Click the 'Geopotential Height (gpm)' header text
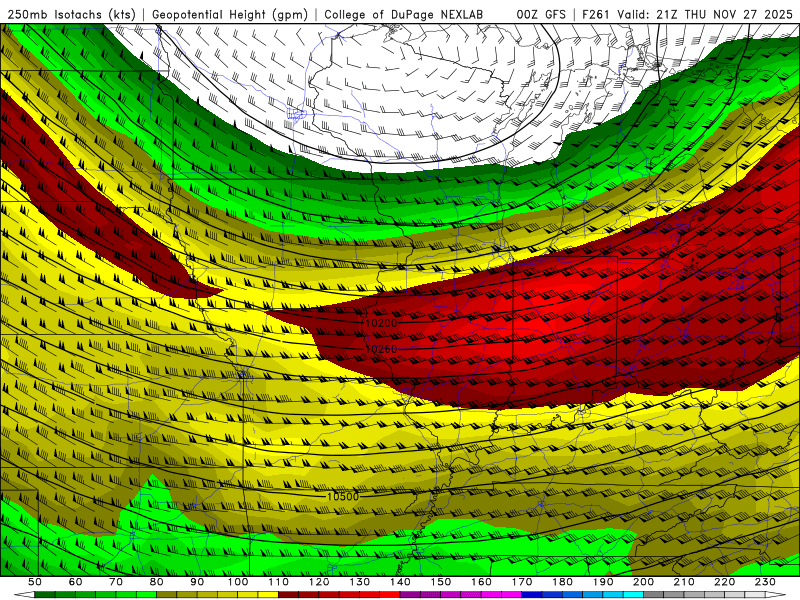 tap(230, 15)
